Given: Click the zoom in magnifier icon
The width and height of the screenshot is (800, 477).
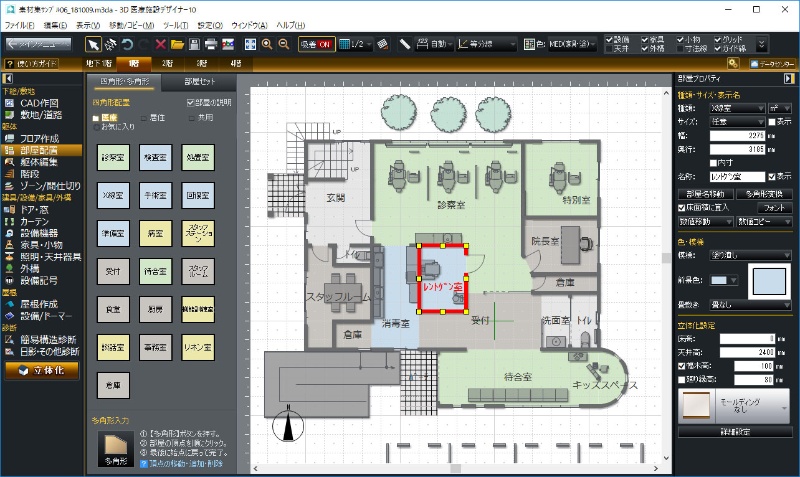Looking at the screenshot, I should (x=267, y=44).
